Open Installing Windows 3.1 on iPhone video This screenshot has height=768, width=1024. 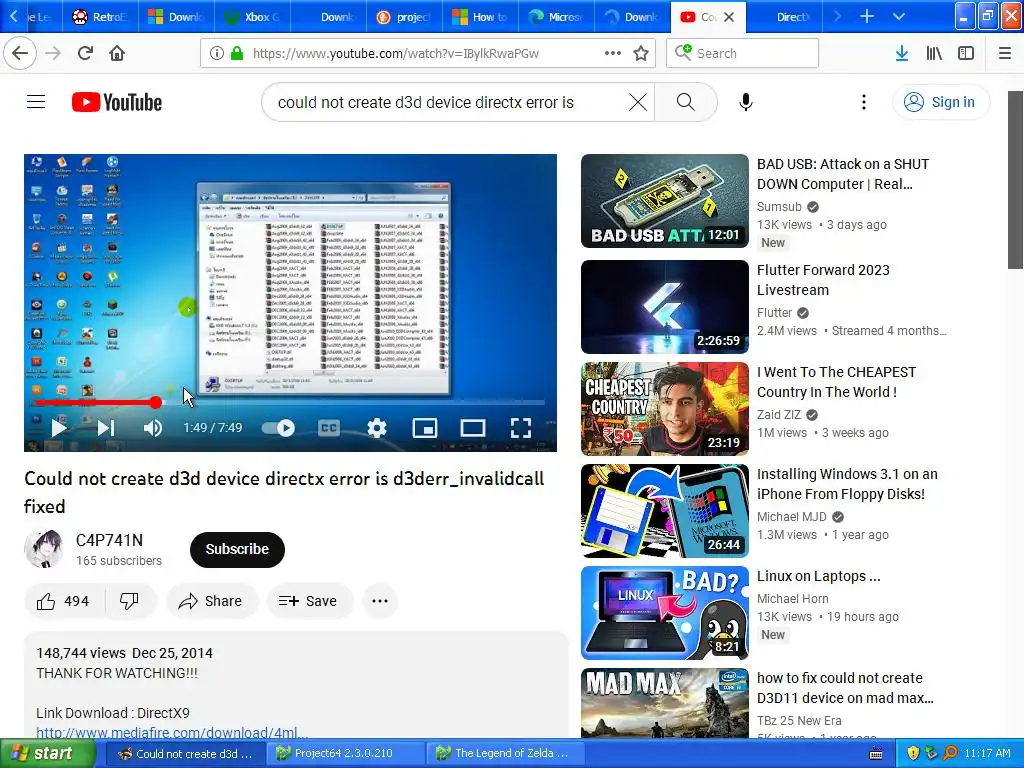coord(847,484)
